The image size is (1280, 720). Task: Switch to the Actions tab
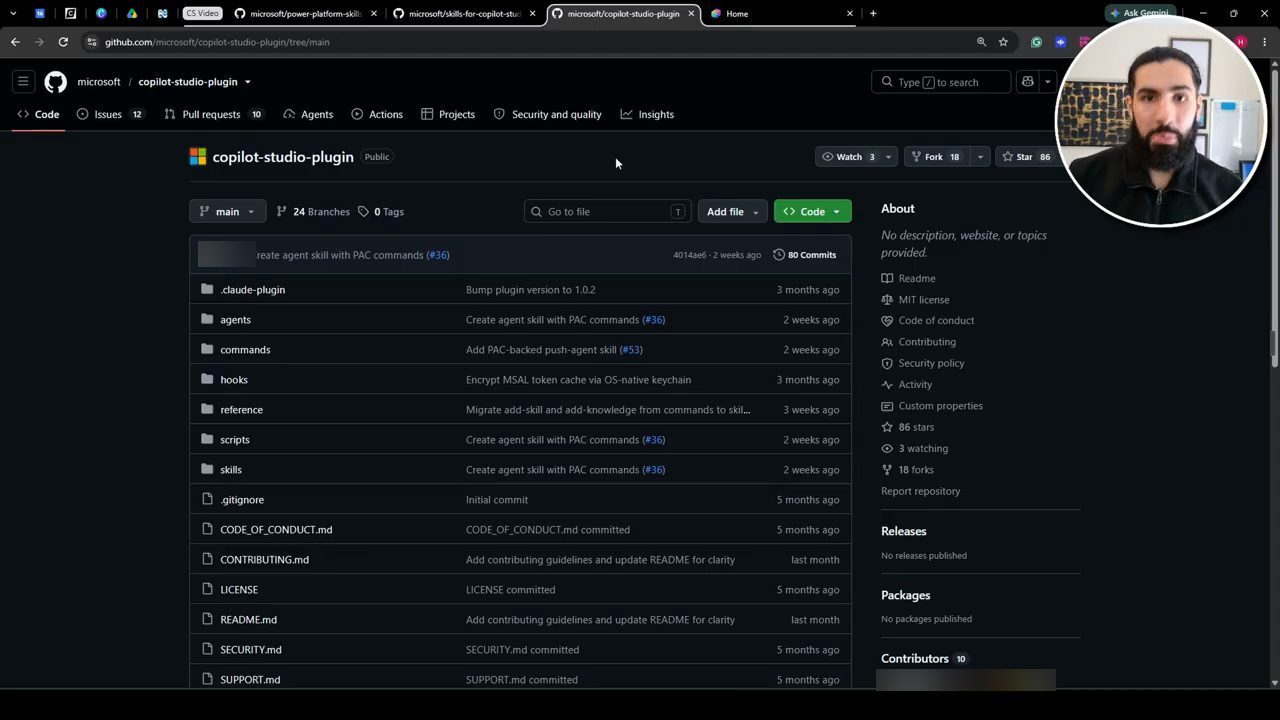(x=377, y=114)
